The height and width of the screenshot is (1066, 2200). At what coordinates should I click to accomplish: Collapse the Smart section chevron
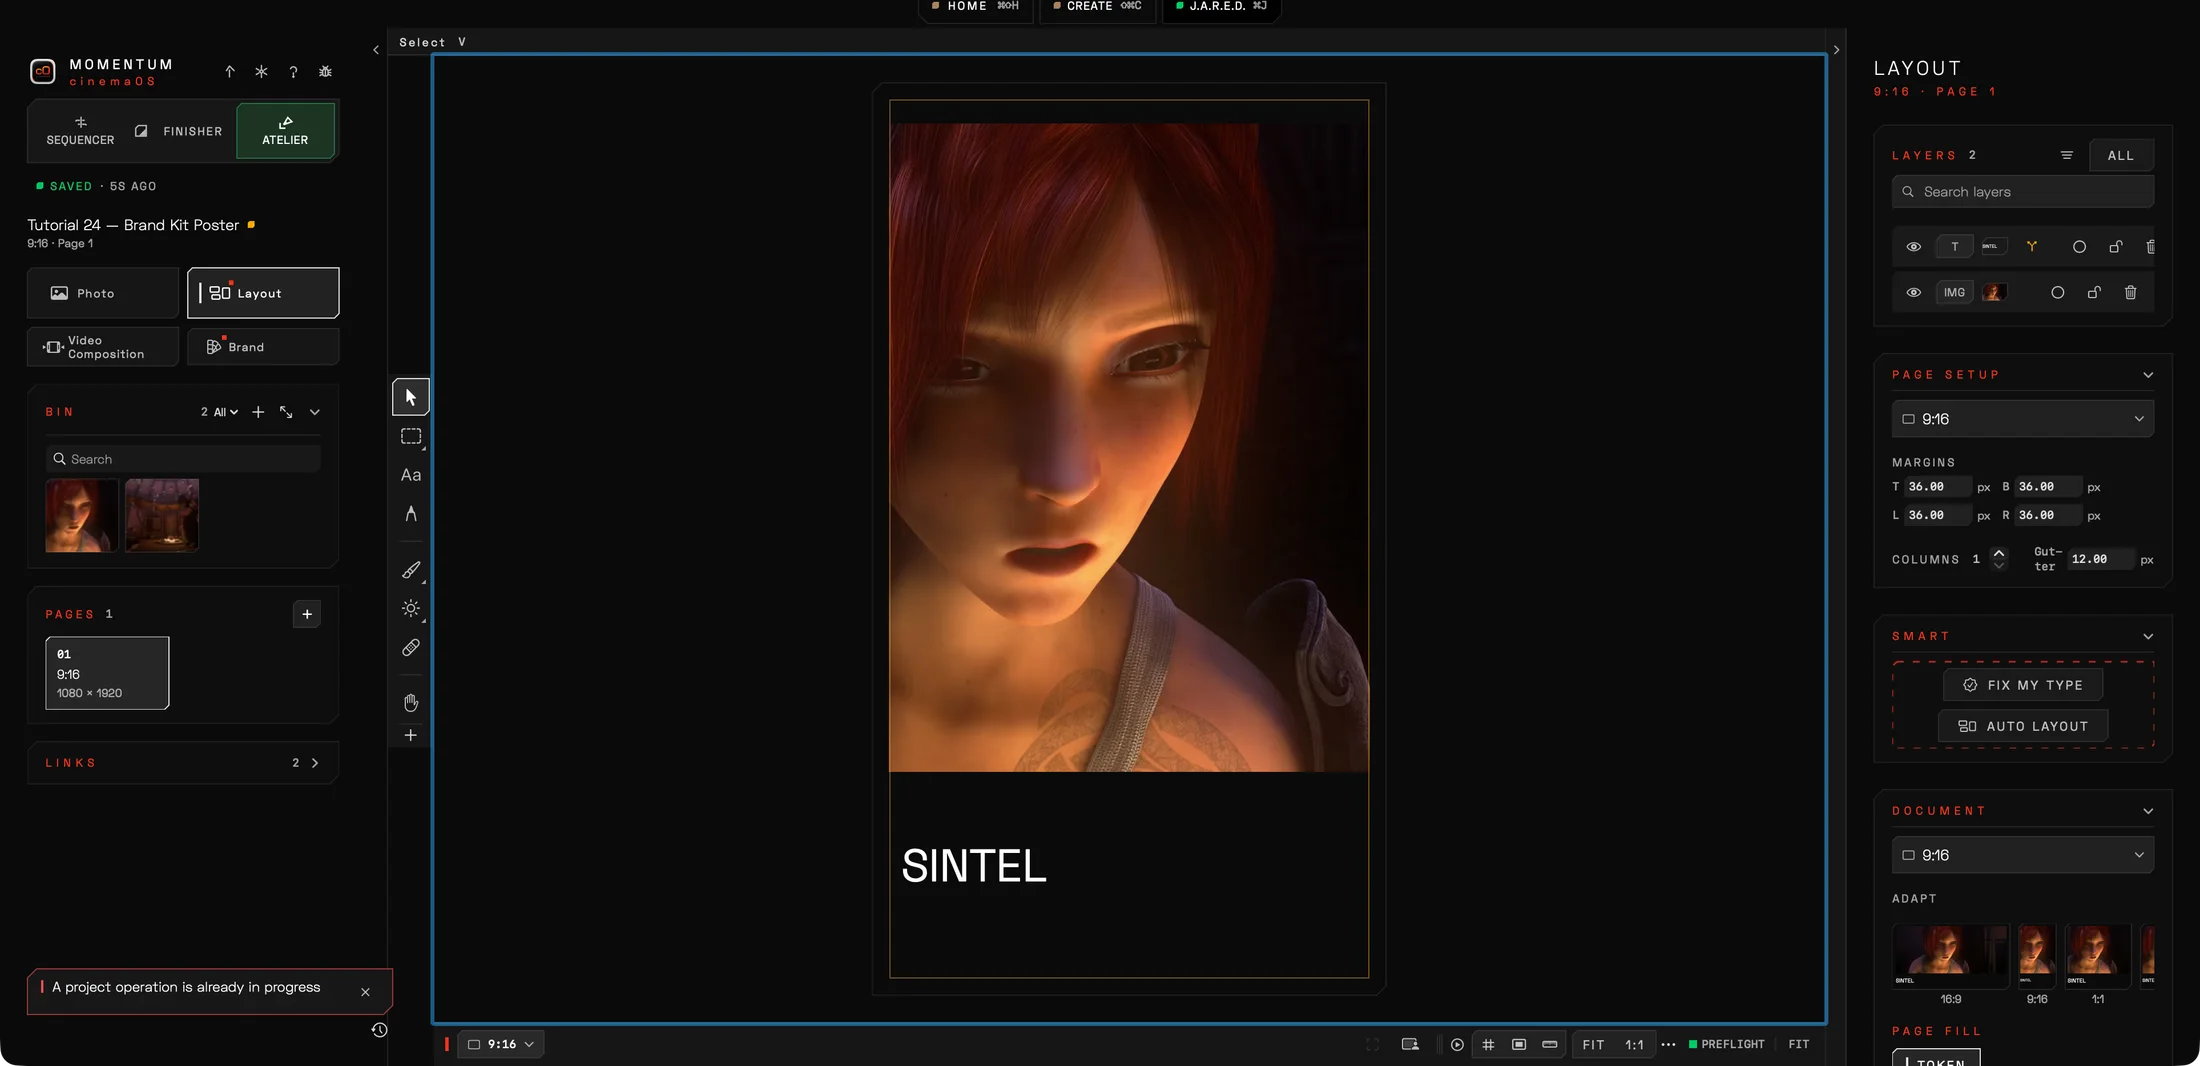[x=2148, y=636]
